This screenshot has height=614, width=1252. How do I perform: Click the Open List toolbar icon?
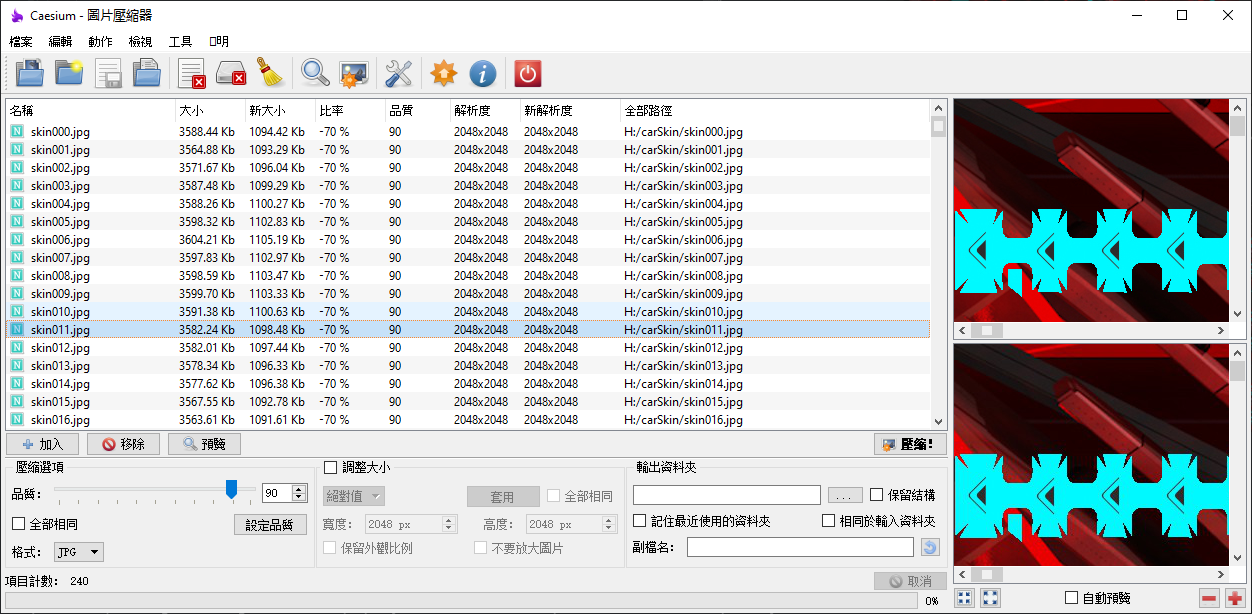(x=148, y=72)
